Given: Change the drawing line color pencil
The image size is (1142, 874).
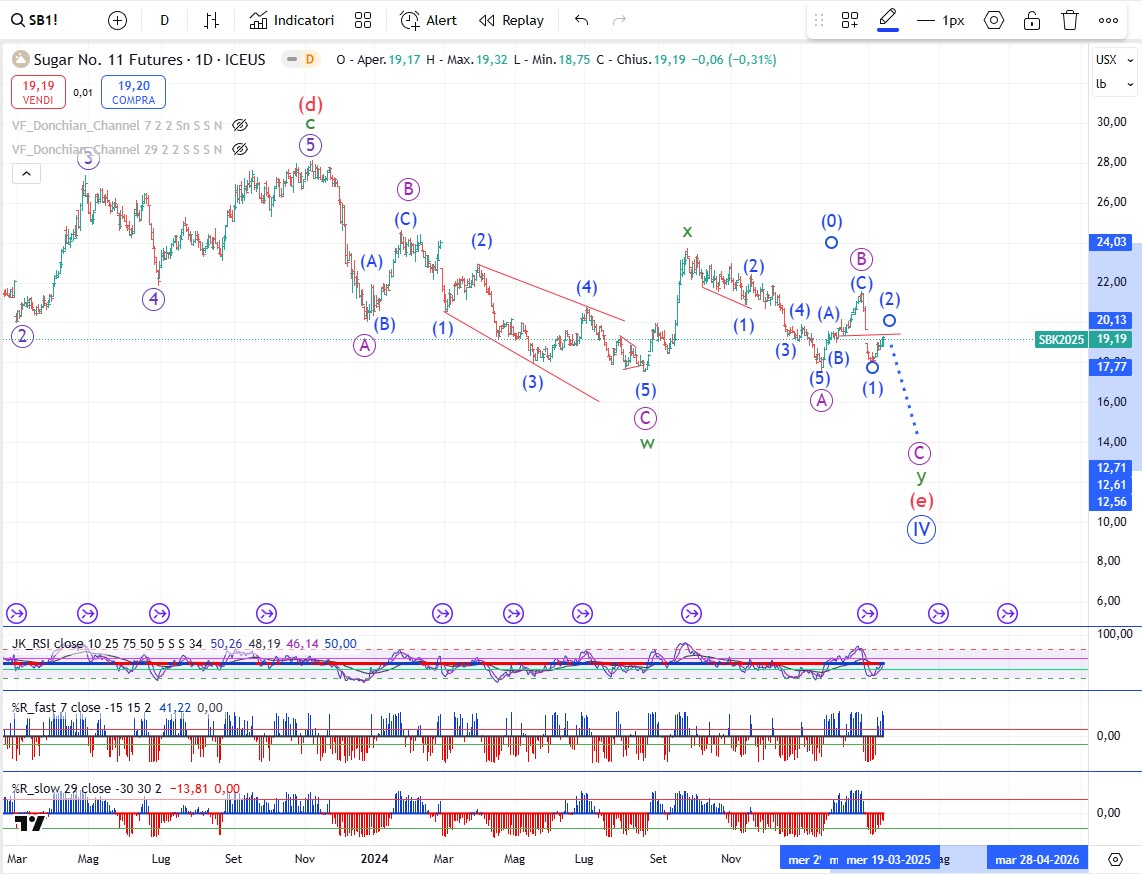Looking at the screenshot, I should [x=888, y=20].
